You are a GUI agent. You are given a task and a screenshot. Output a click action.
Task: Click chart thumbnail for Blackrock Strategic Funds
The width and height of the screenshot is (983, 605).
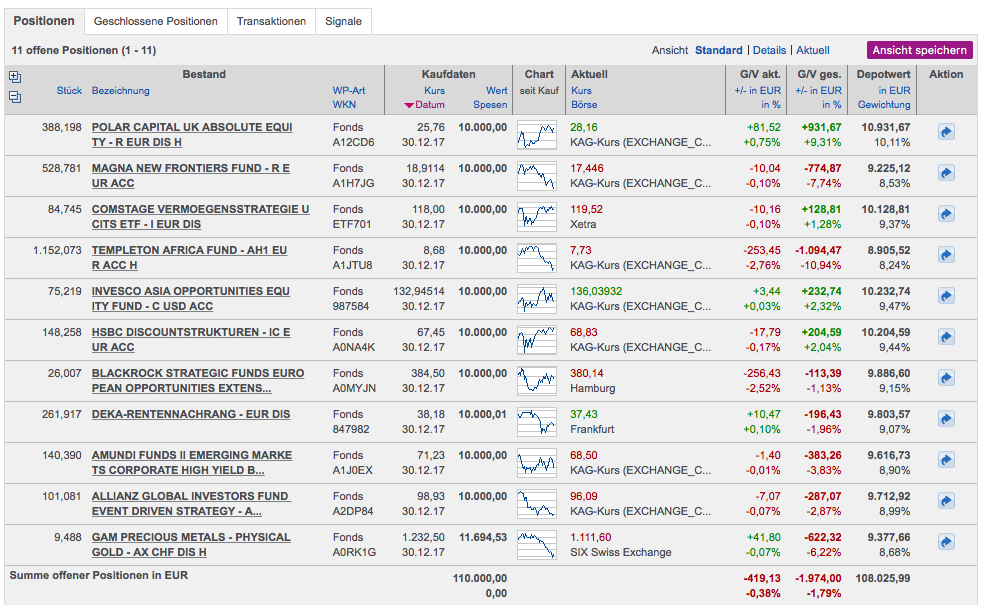click(x=537, y=380)
